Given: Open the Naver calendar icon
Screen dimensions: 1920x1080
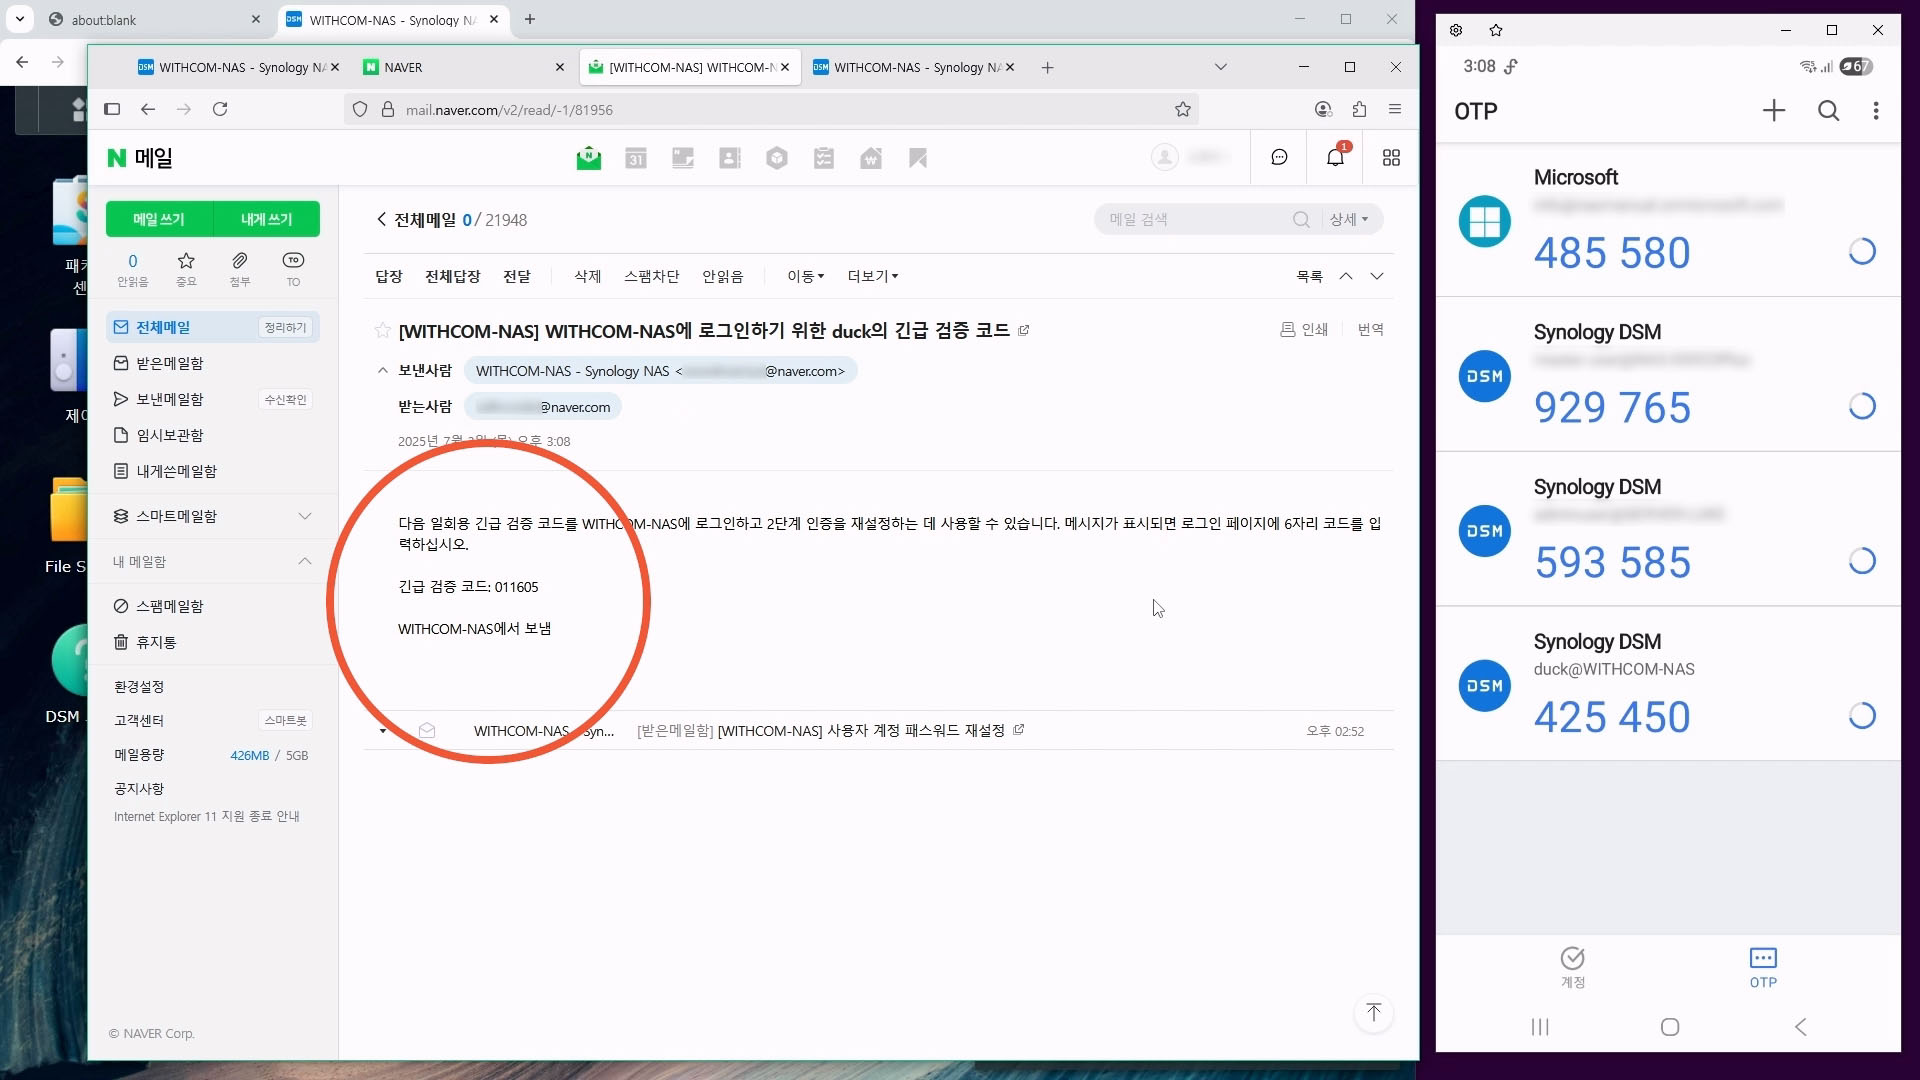Looking at the screenshot, I should [635, 158].
